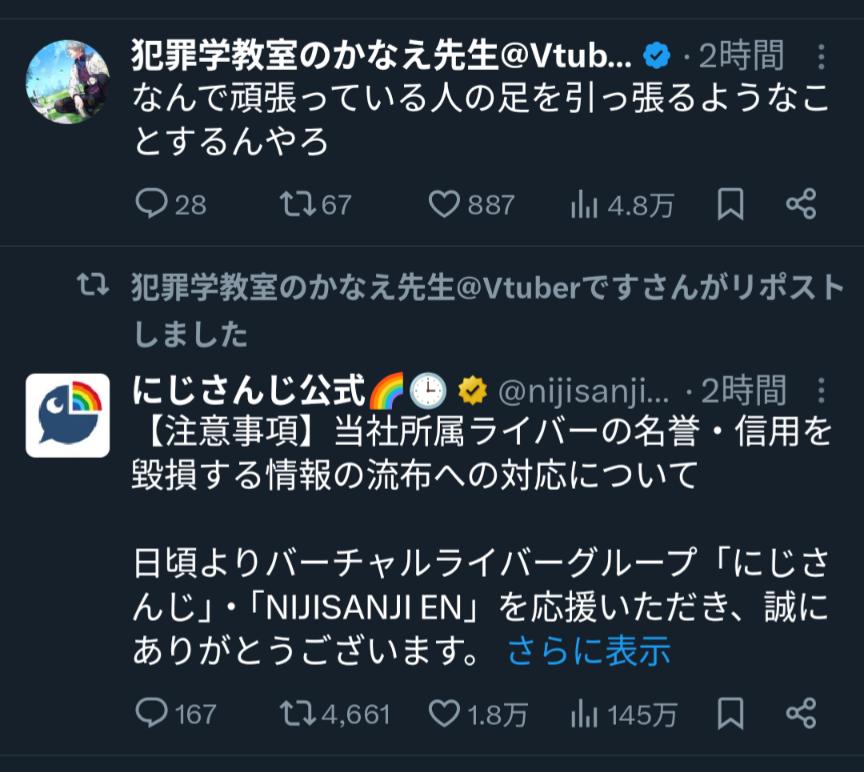Open more options on the Nijisanji post
The width and height of the screenshot is (864, 772).
pos(821,390)
